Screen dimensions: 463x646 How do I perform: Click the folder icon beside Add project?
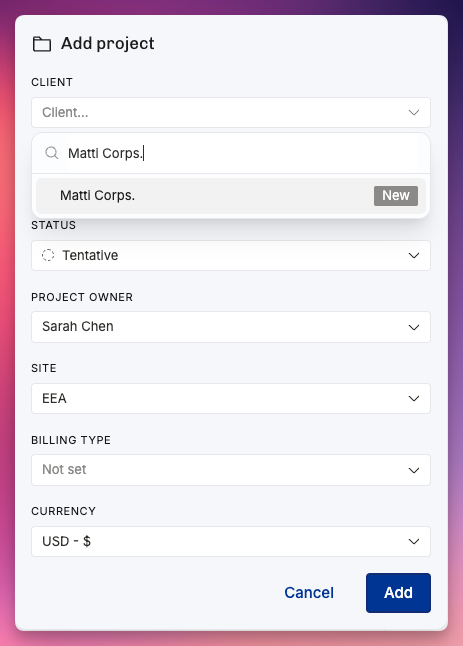point(42,44)
